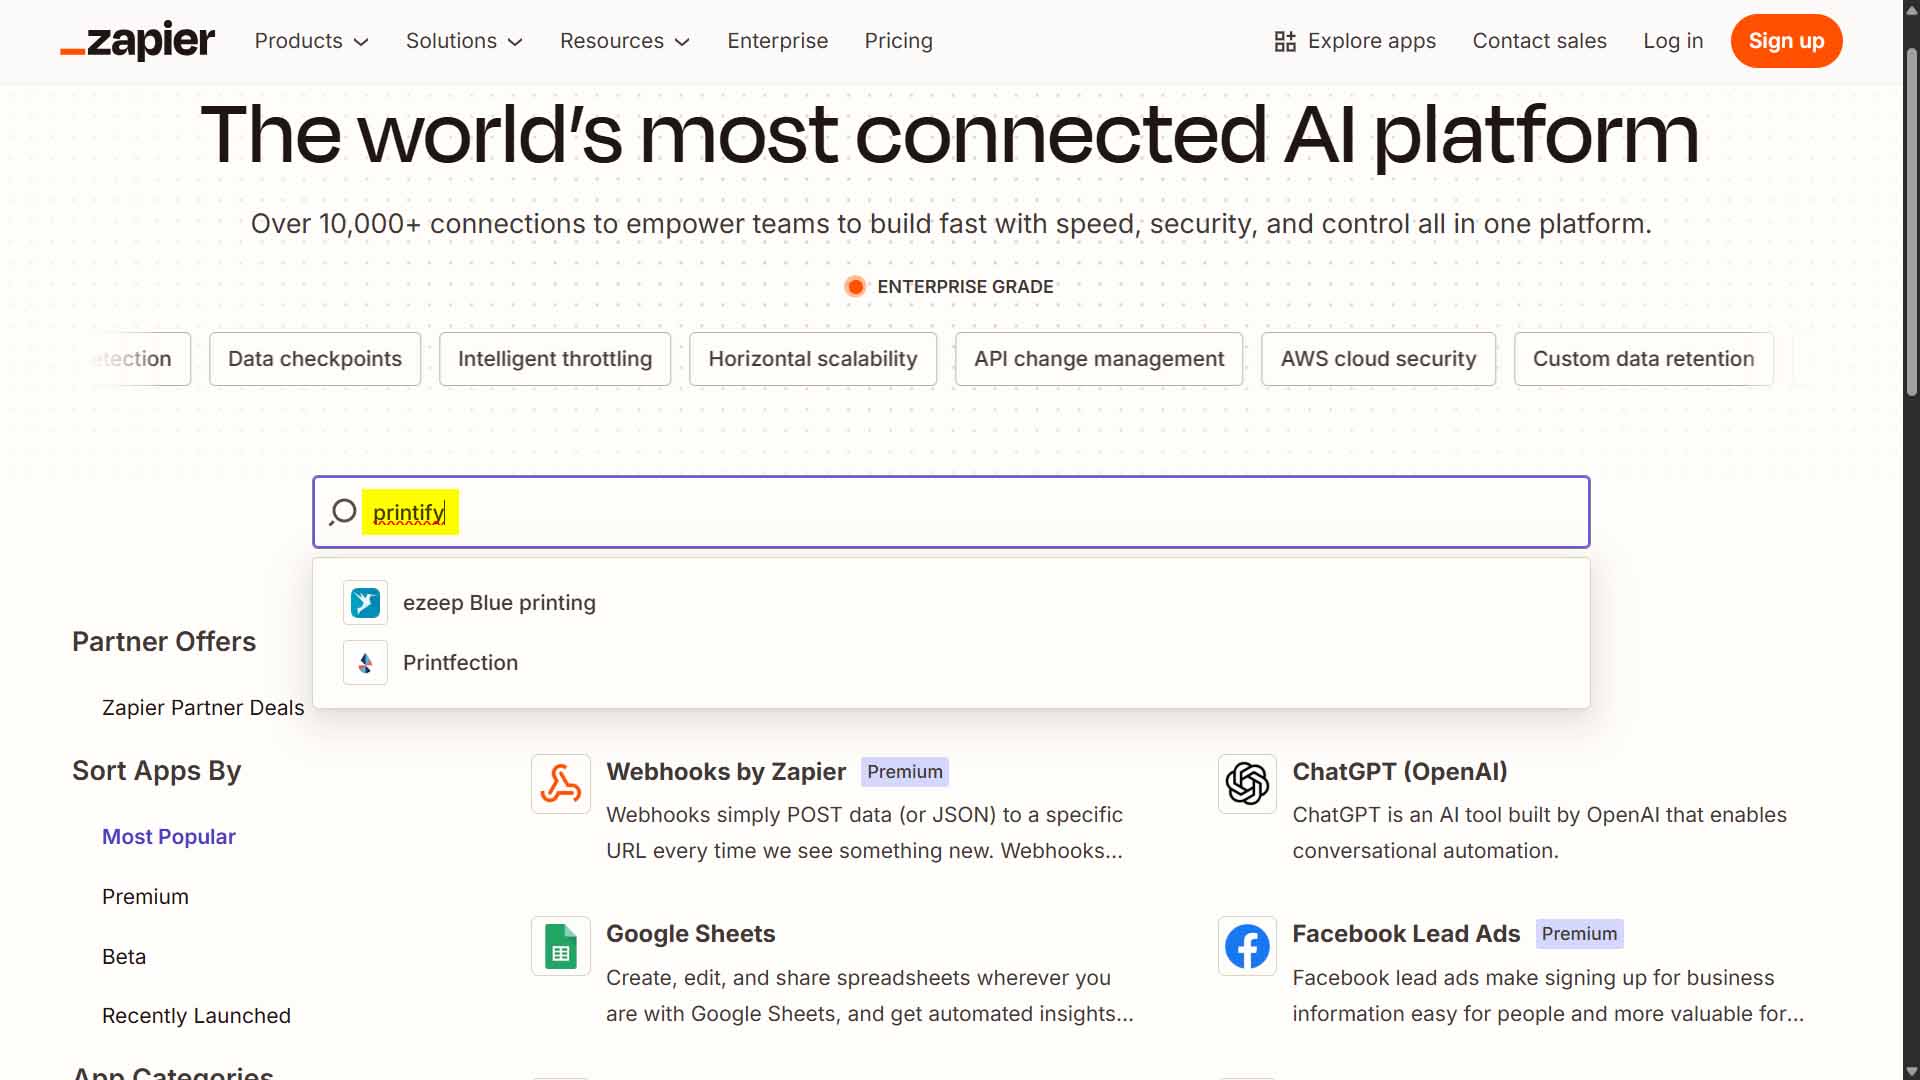Open the Webhooks by Zapier icon
The image size is (1920, 1080).
click(560, 783)
